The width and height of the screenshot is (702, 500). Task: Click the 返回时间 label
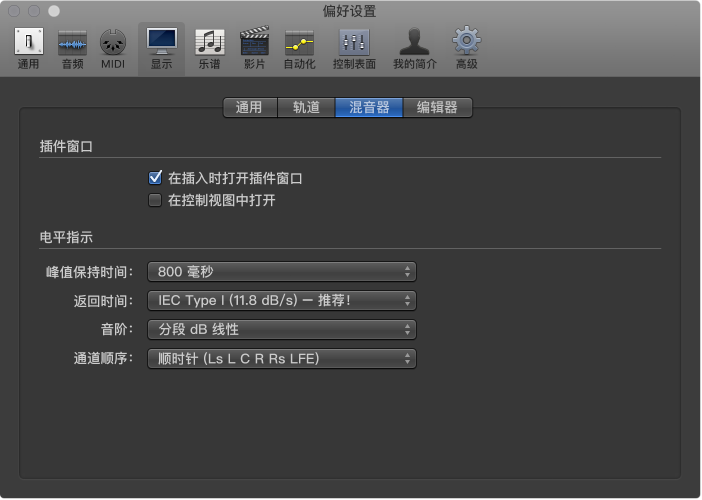coord(103,301)
